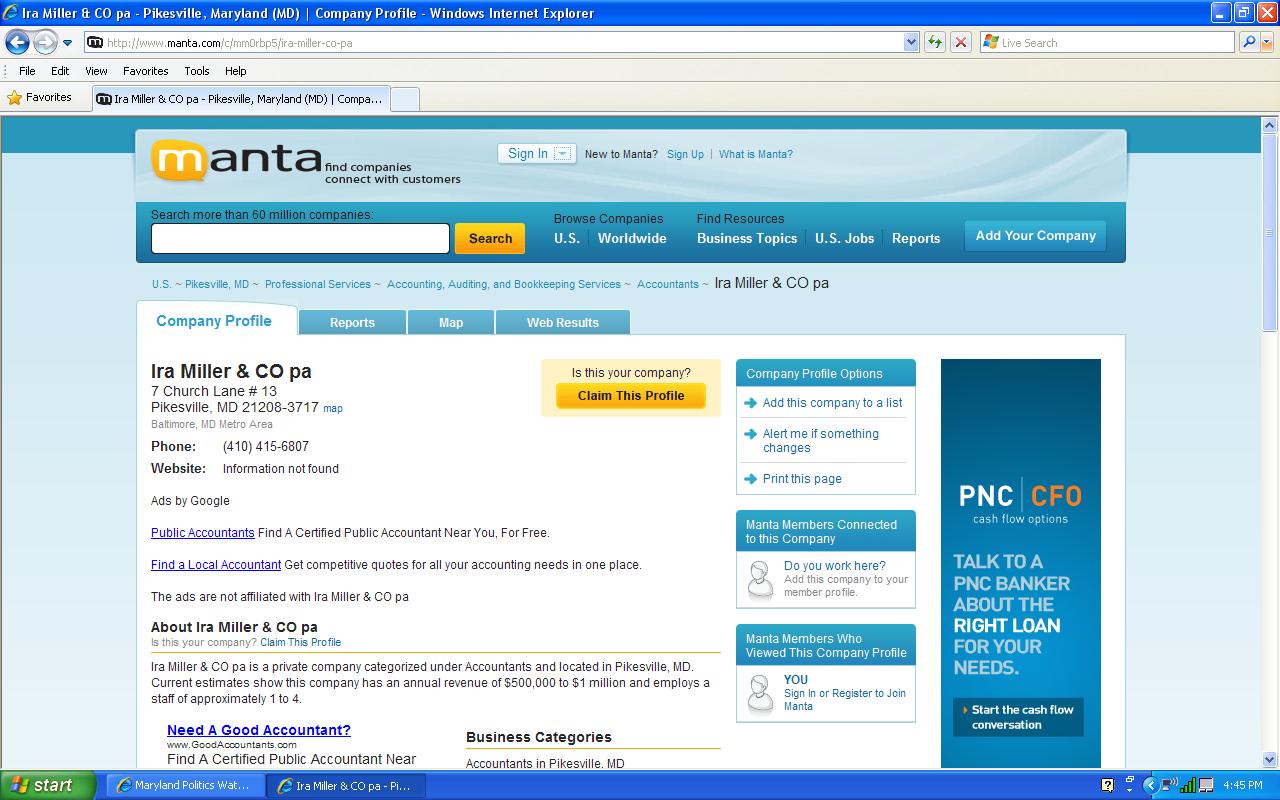Switch to the Reports tab
Image resolution: width=1280 pixels, height=800 pixels.
(x=352, y=322)
